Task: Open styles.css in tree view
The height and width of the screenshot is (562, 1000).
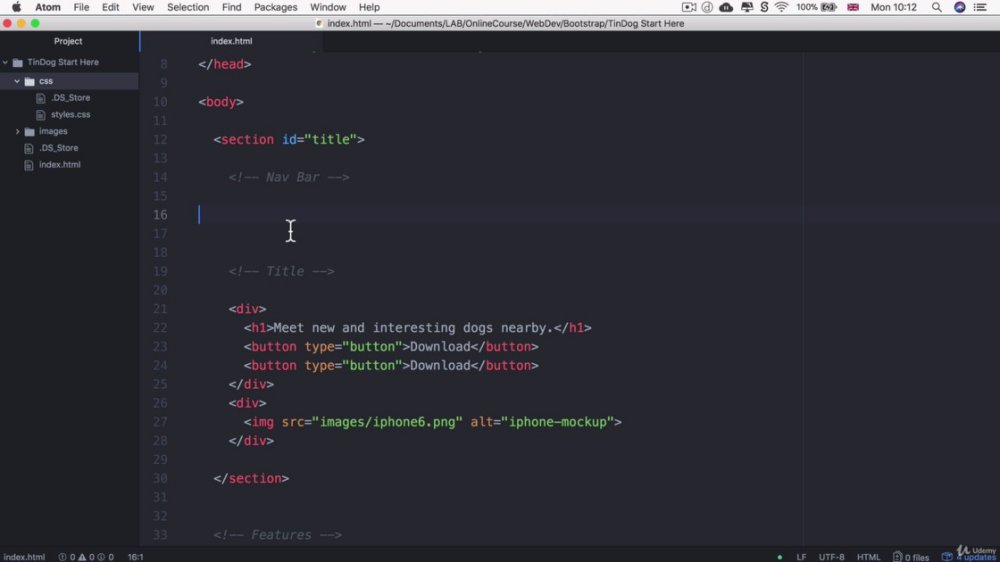Action: 70,114
